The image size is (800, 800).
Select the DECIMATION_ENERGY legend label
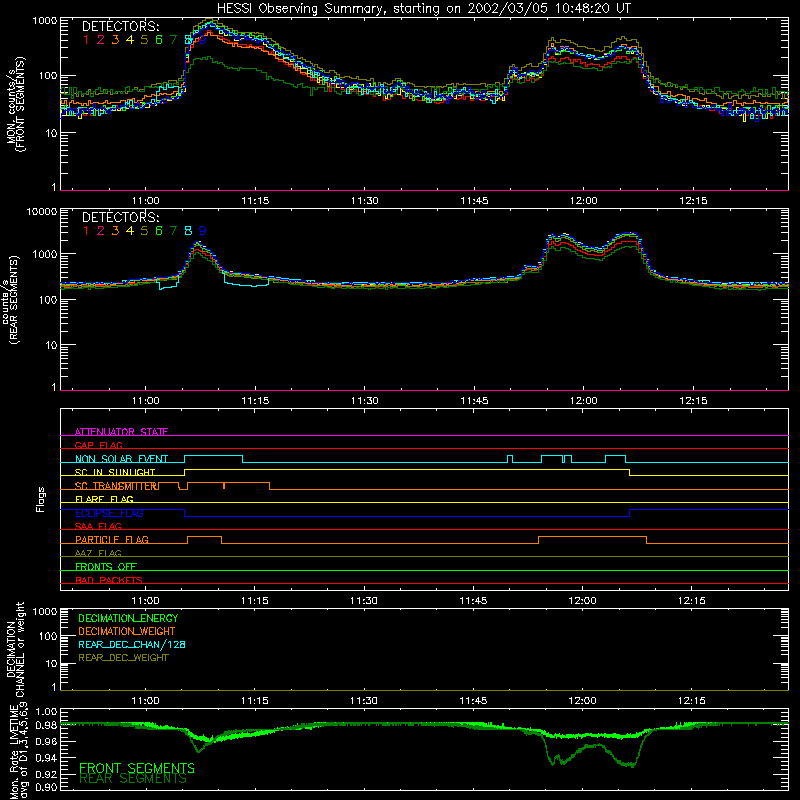pyautogui.click(x=128, y=618)
